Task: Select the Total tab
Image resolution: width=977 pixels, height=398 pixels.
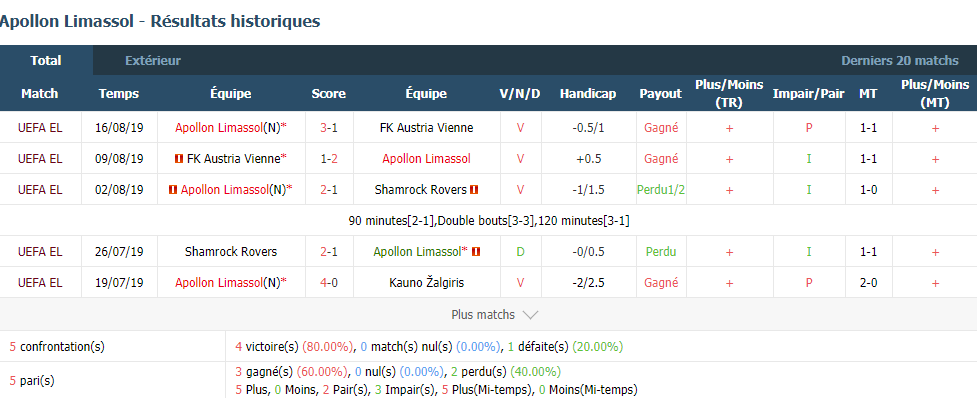Action: (x=46, y=60)
